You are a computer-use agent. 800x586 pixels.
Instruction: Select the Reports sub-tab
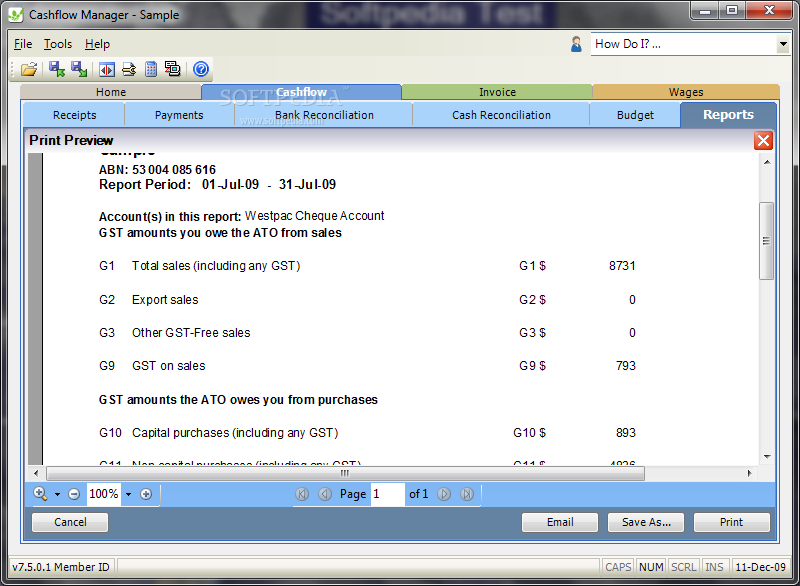click(x=728, y=115)
